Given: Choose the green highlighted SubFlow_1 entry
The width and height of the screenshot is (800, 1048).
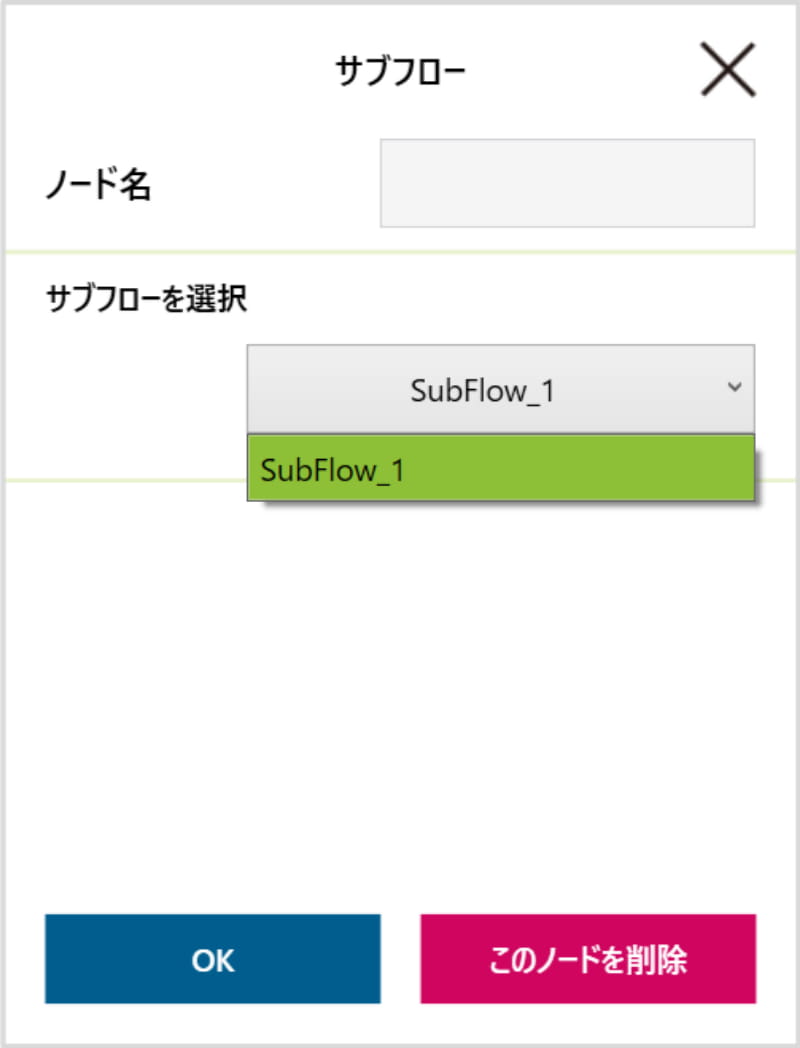Looking at the screenshot, I should pyautogui.click(x=500, y=468).
